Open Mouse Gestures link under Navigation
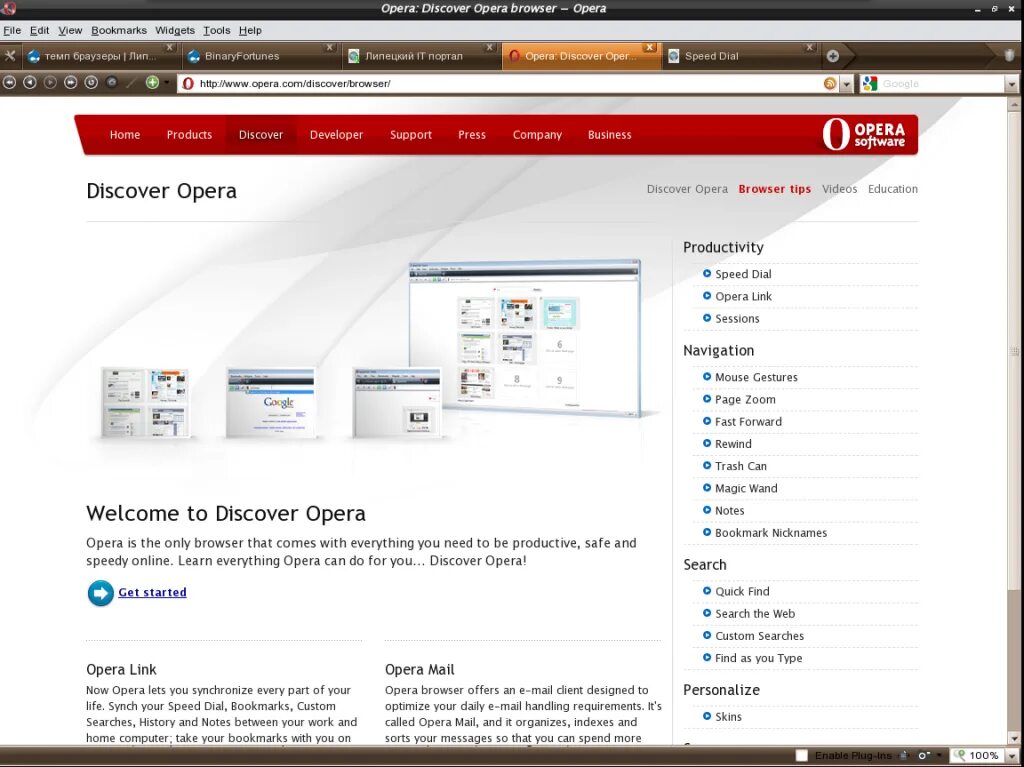The height and width of the screenshot is (767, 1024). (756, 377)
